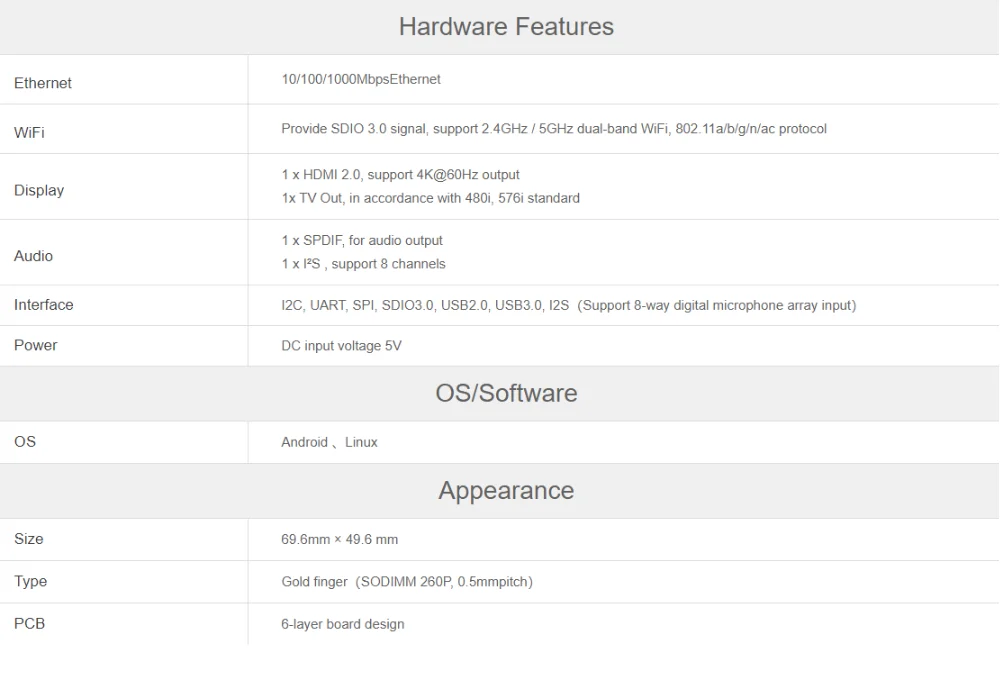
Task: Click the OS/Software section heading
Action: click(x=506, y=393)
